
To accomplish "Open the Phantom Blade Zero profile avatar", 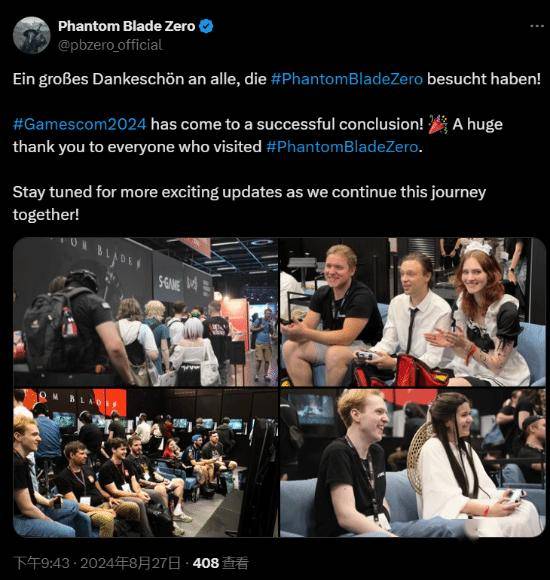I will tap(31, 36).
